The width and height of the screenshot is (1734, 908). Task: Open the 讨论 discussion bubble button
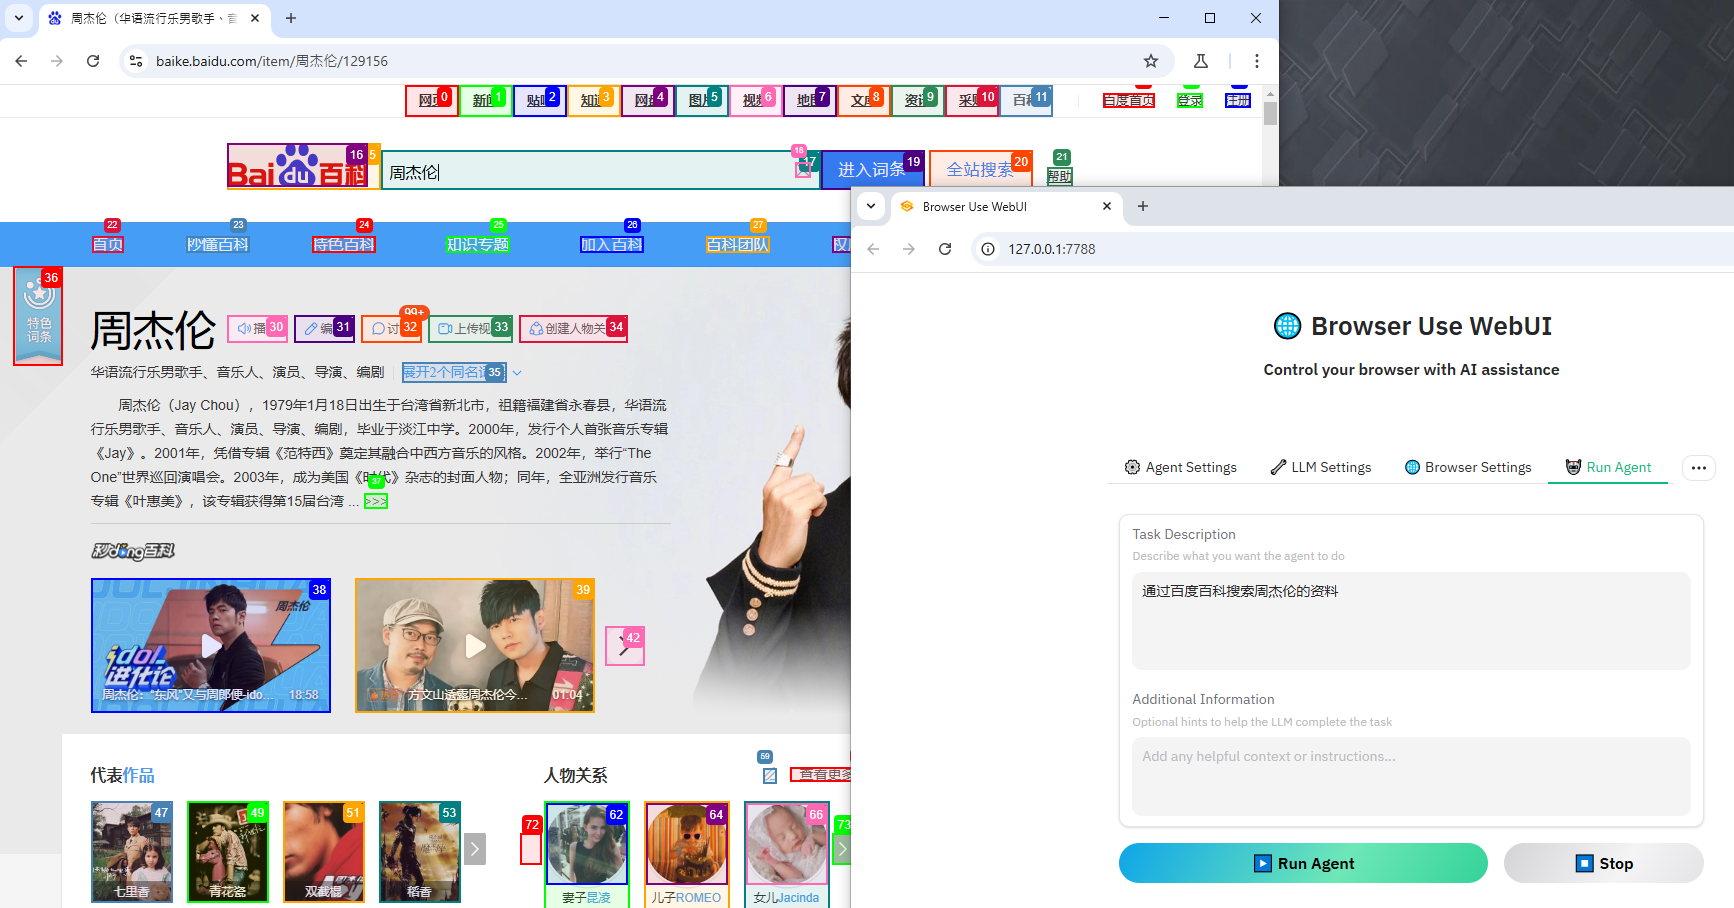391,328
